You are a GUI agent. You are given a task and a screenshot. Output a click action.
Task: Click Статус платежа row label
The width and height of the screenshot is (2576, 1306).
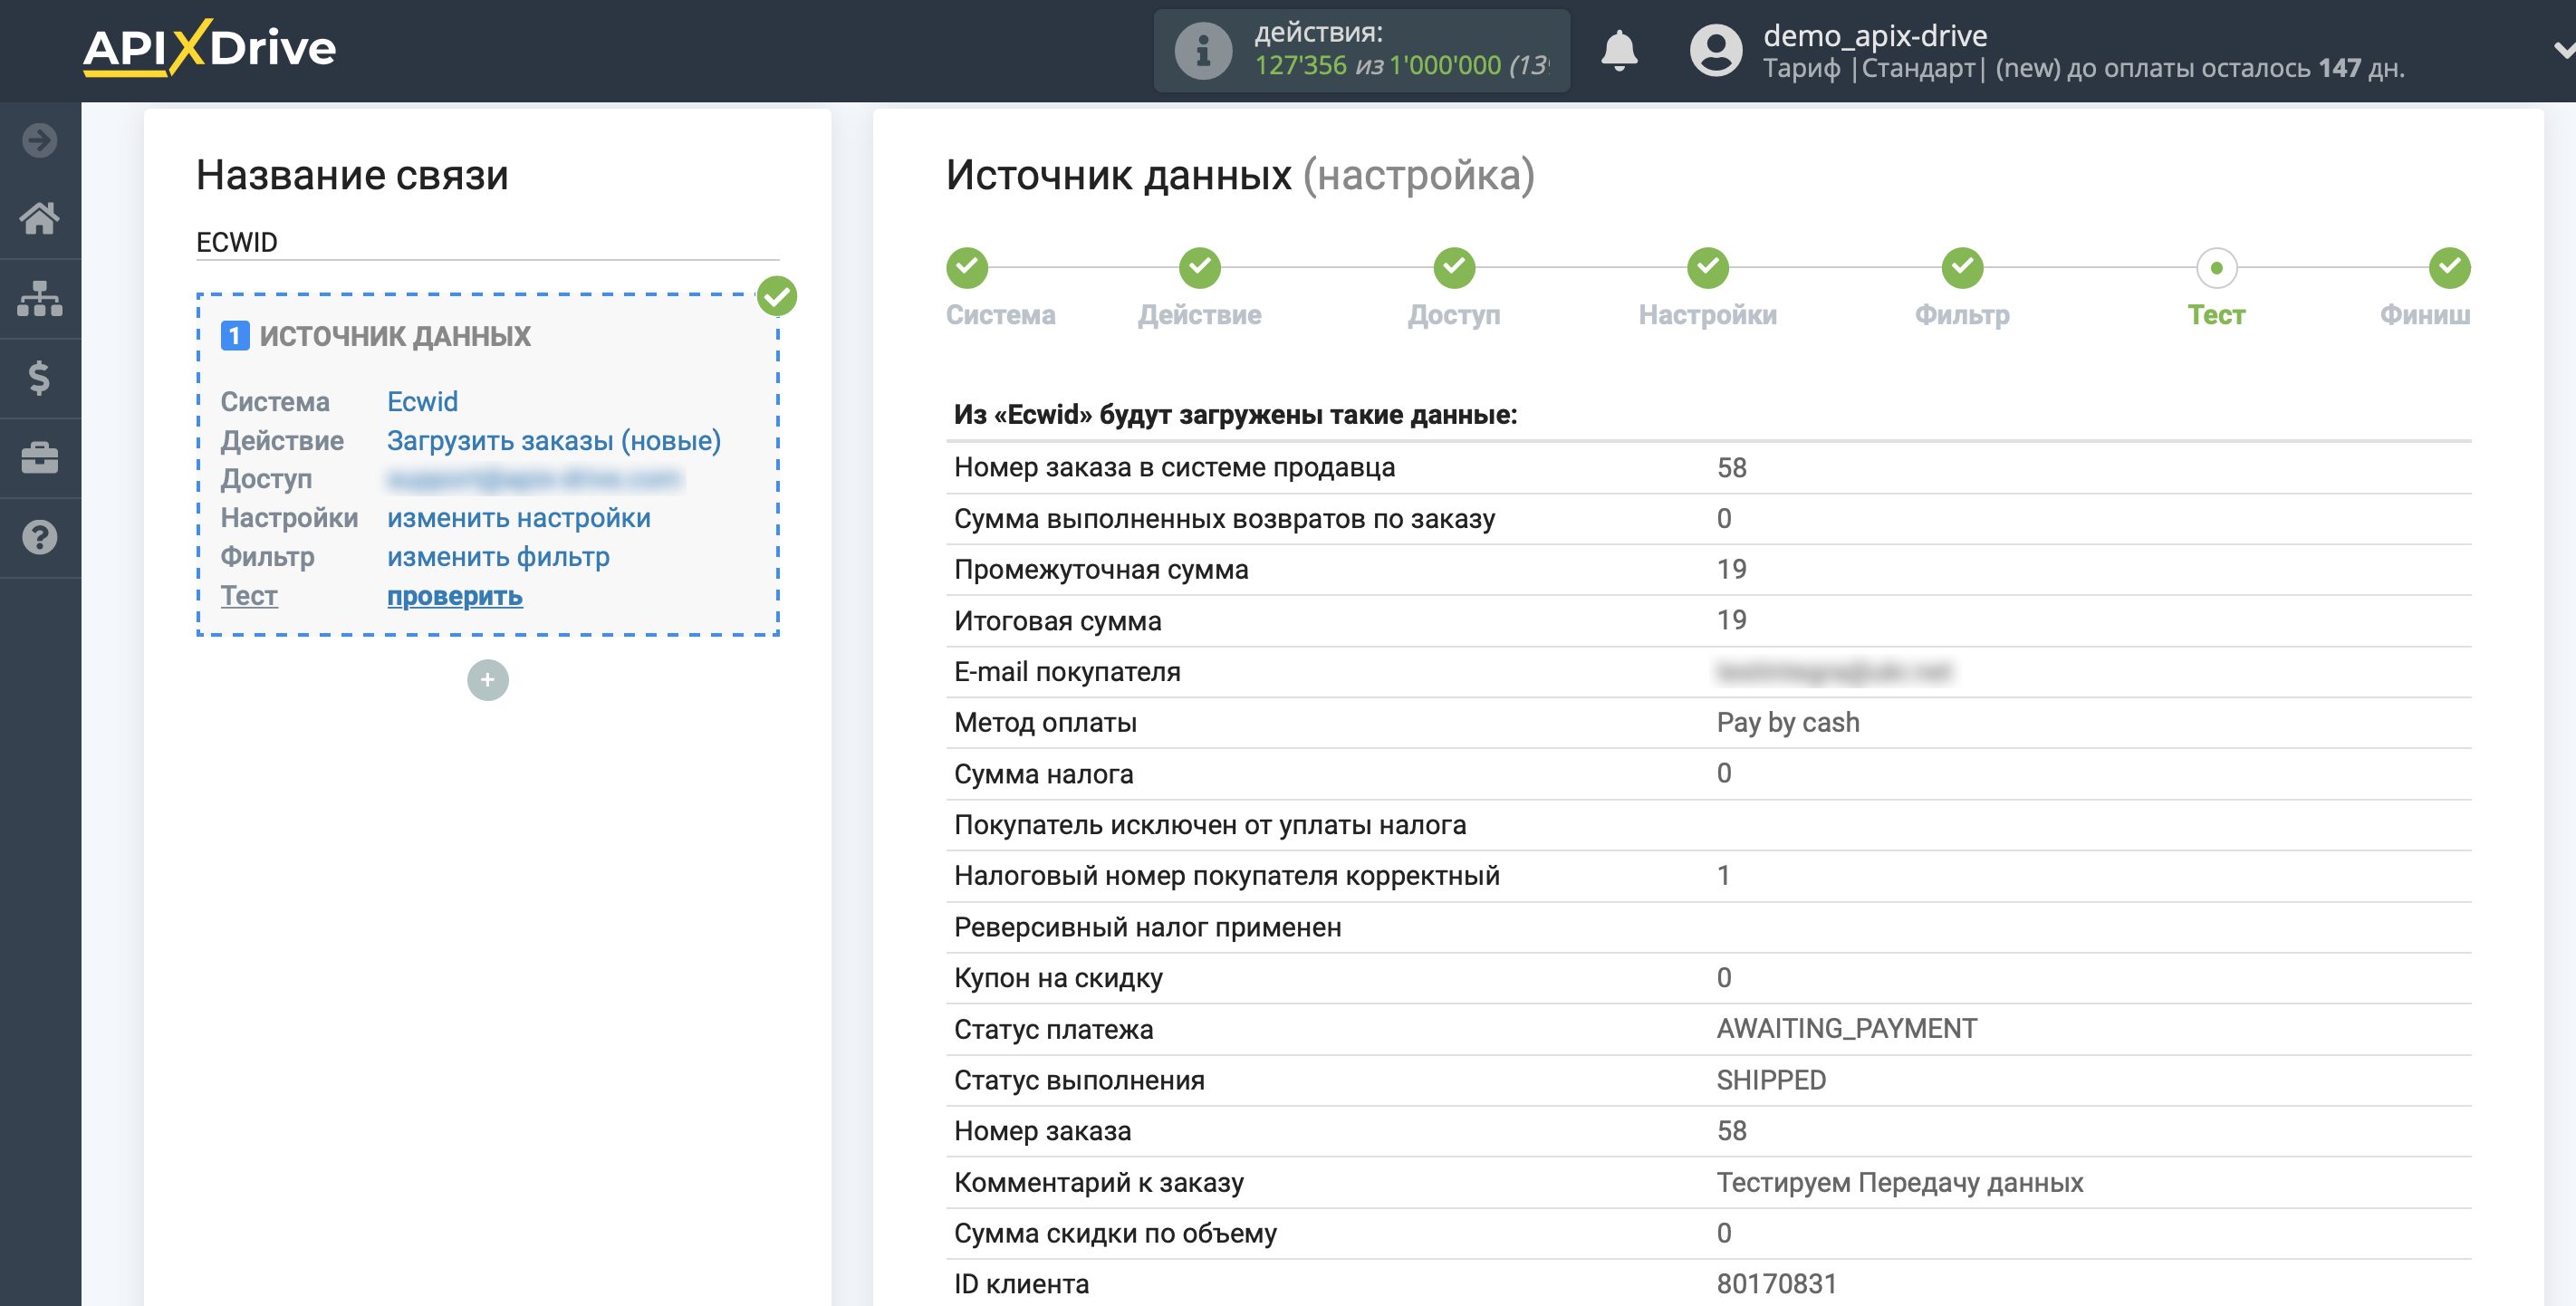[1054, 1029]
